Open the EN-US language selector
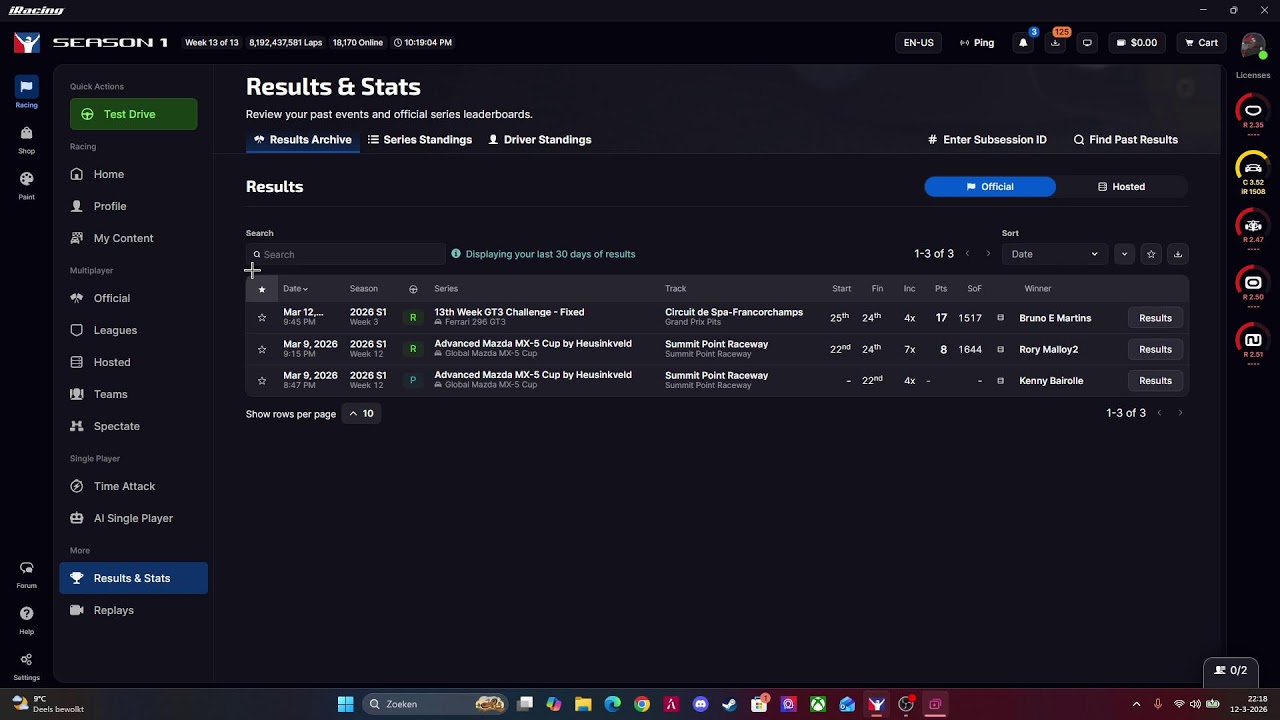The height and width of the screenshot is (720, 1280). [x=918, y=43]
